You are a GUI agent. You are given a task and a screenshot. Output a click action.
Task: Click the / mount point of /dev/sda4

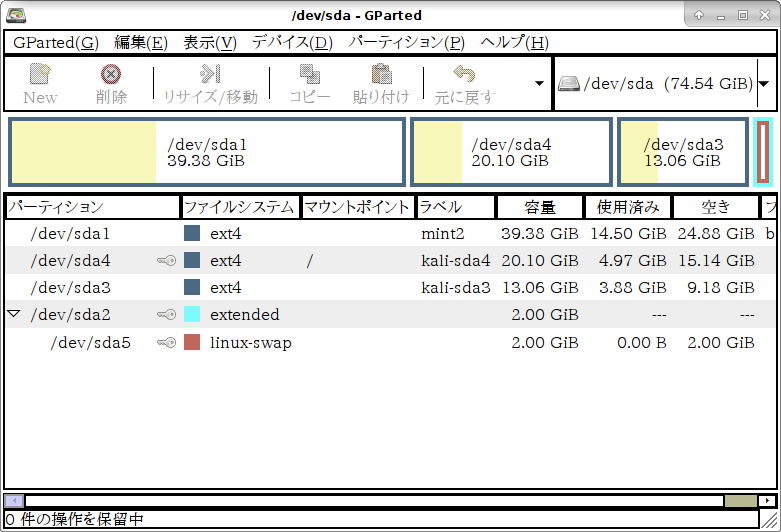[x=309, y=261]
